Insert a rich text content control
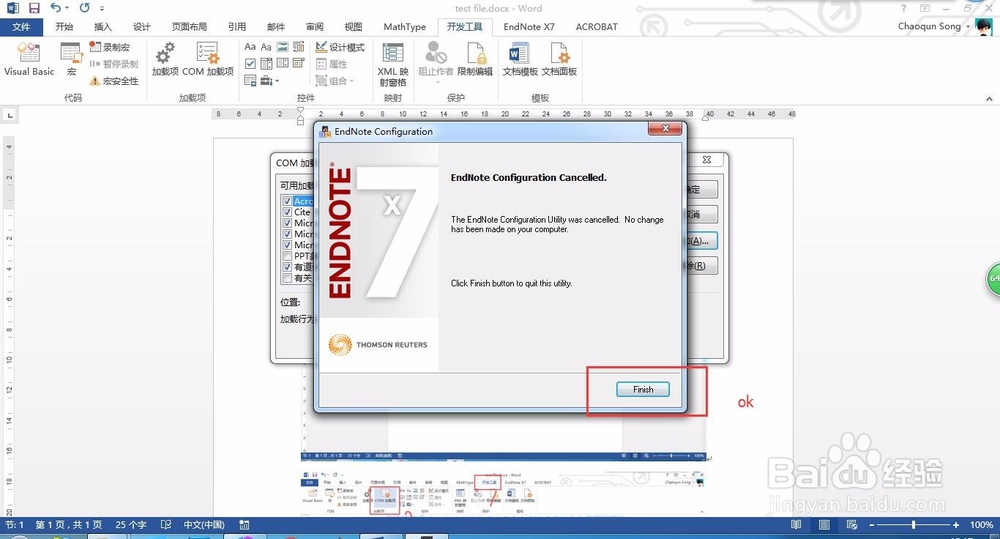 (250, 47)
